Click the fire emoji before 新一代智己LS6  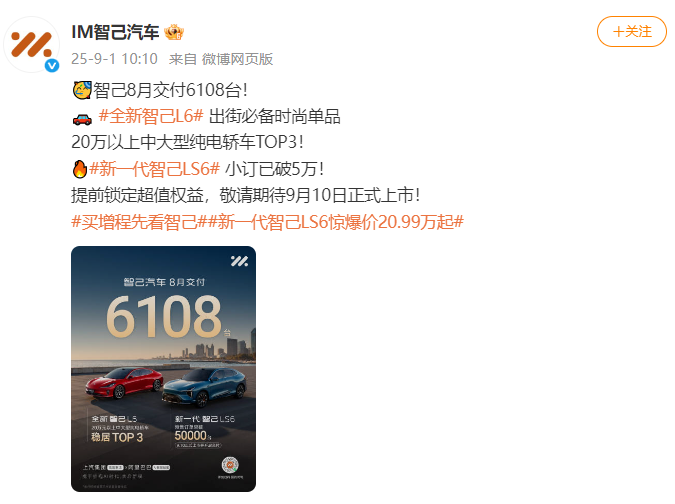coord(80,169)
